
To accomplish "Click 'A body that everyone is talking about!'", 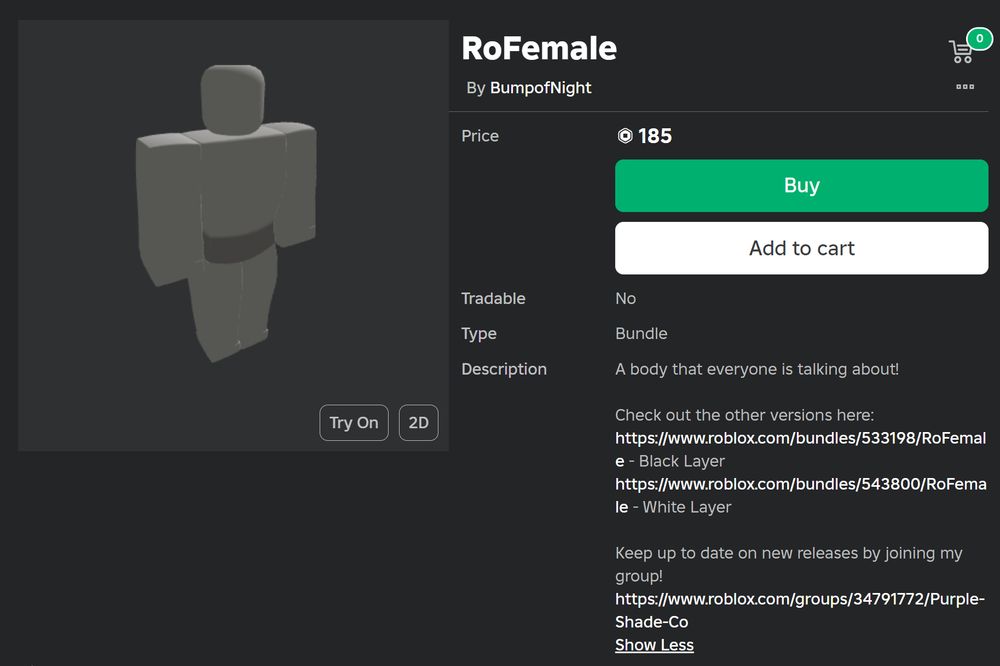I will pyautogui.click(x=757, y=369).
